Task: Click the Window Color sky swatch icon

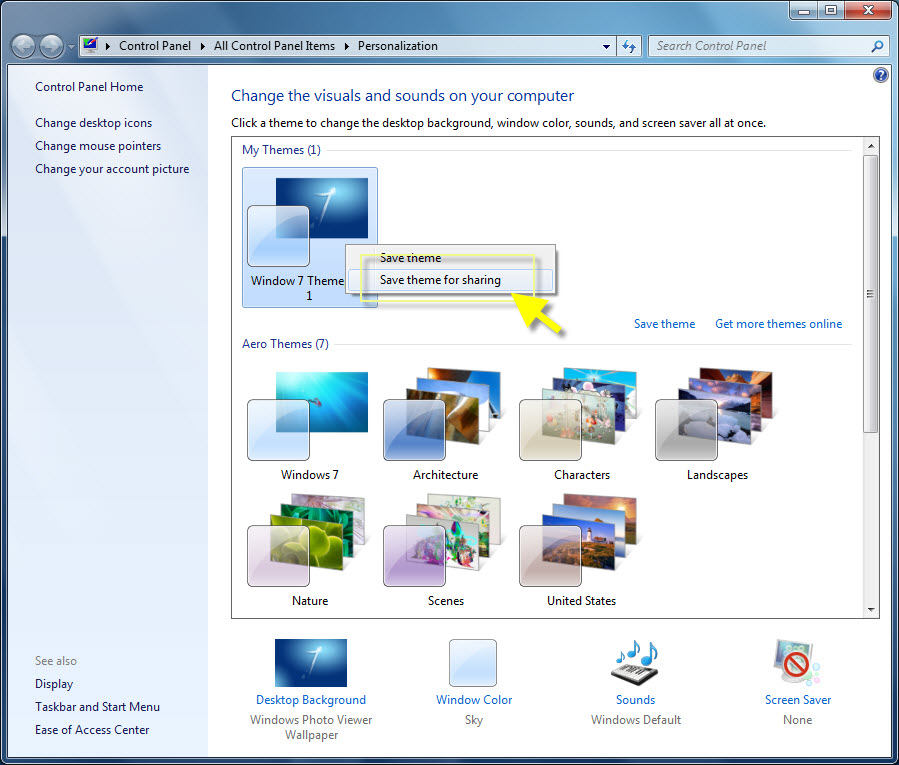Action: point(473,663)
